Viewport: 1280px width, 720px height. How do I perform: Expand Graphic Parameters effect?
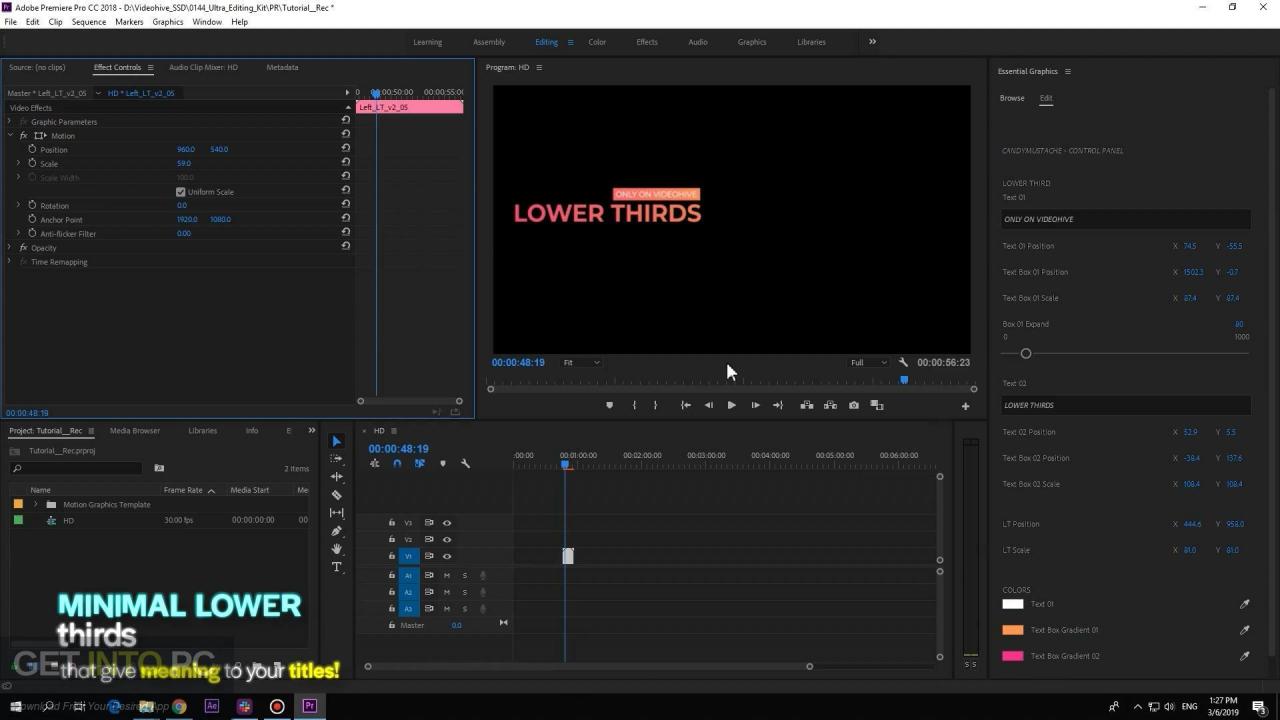click(x=10, y=121)
